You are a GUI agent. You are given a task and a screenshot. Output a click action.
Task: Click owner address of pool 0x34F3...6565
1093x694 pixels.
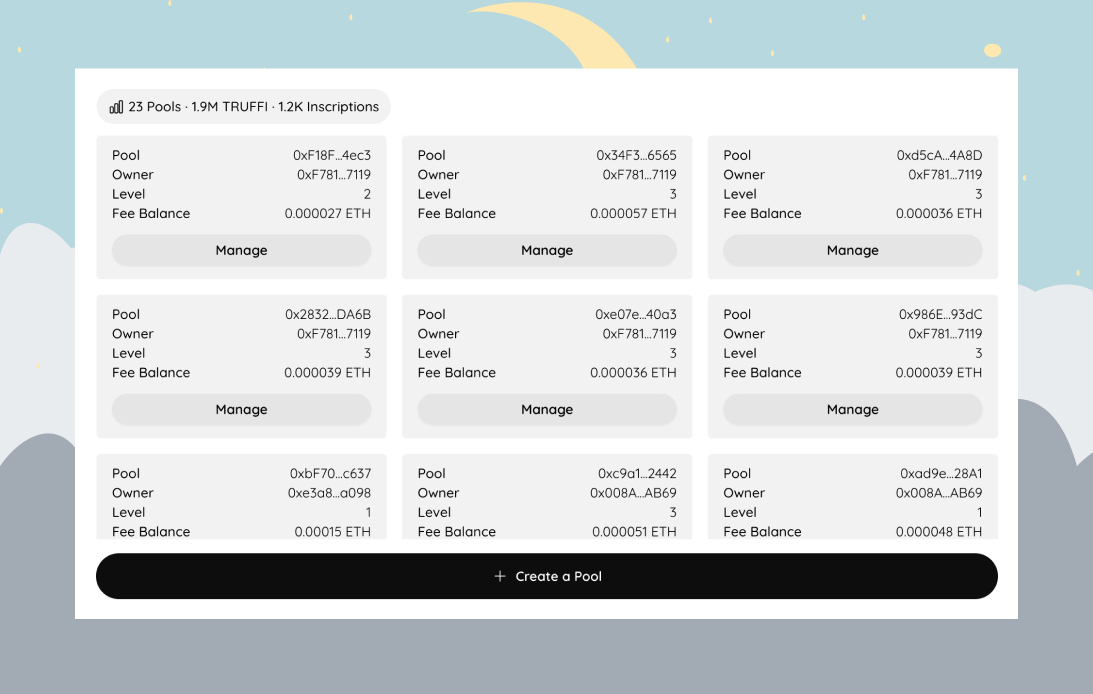click(x=639, y=175)
